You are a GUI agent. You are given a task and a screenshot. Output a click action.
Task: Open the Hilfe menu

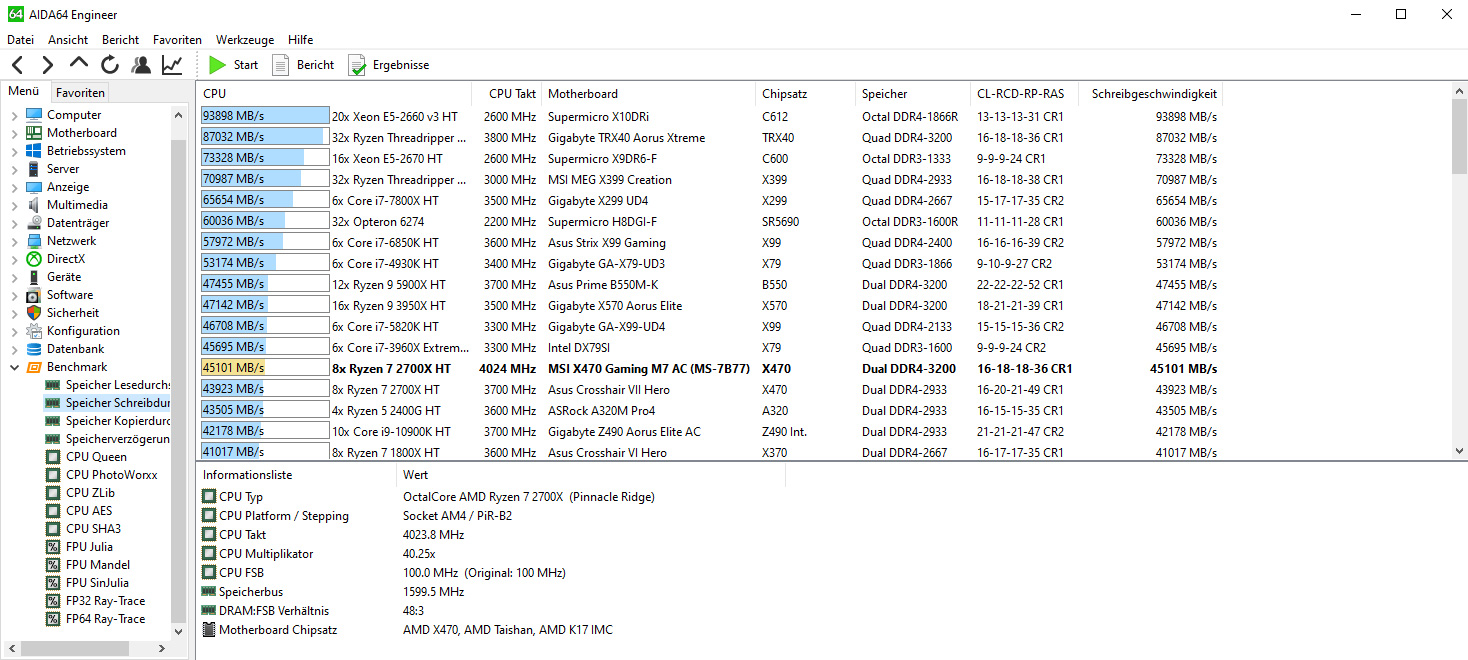click(300, 40)
